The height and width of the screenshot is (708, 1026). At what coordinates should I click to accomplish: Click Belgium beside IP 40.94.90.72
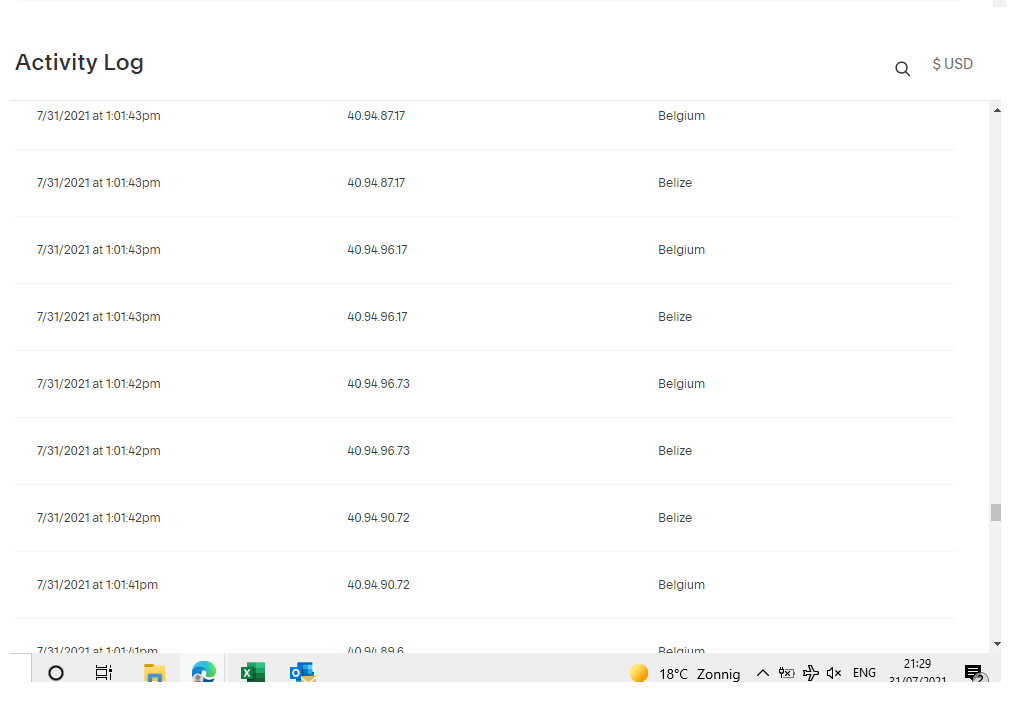tap(682, 585)
